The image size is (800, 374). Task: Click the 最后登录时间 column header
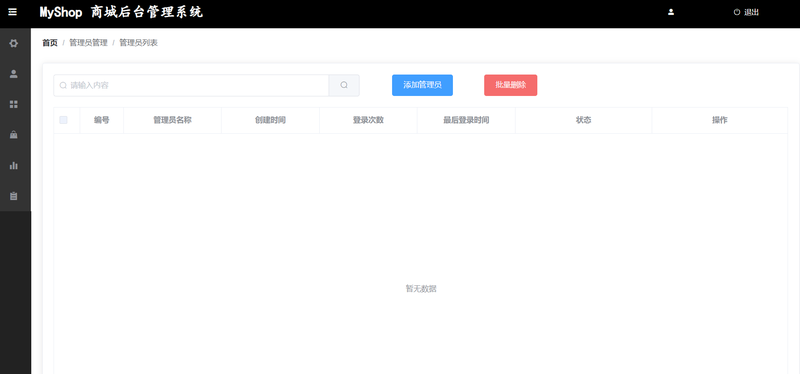click(x=466, y=120)
